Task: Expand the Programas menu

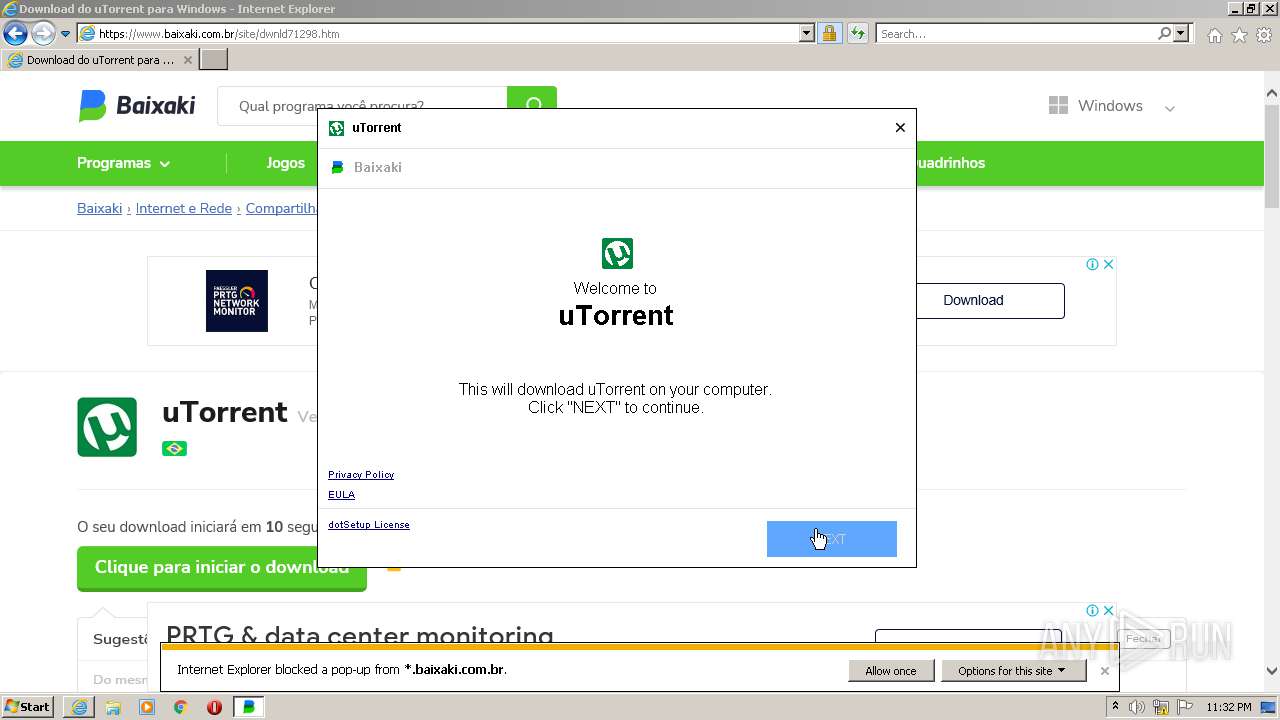Action: pos(123,163)
